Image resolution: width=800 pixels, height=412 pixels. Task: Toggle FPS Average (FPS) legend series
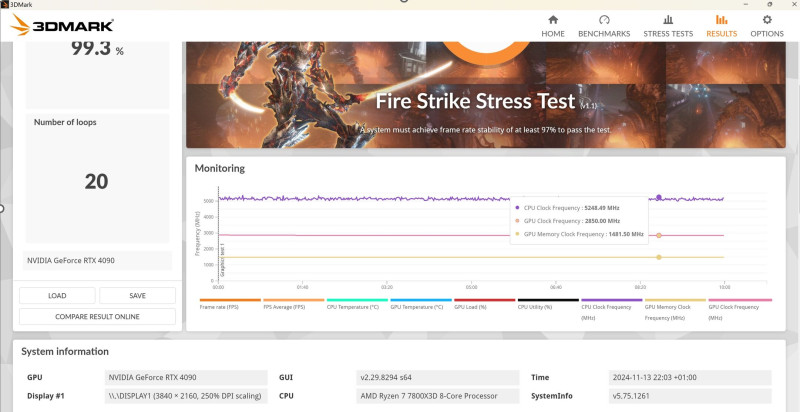(x=293, y=304)
